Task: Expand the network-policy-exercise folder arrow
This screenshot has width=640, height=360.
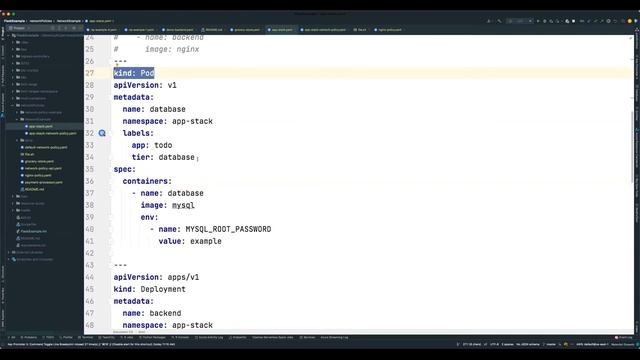Action: click(x=18, y=112)
